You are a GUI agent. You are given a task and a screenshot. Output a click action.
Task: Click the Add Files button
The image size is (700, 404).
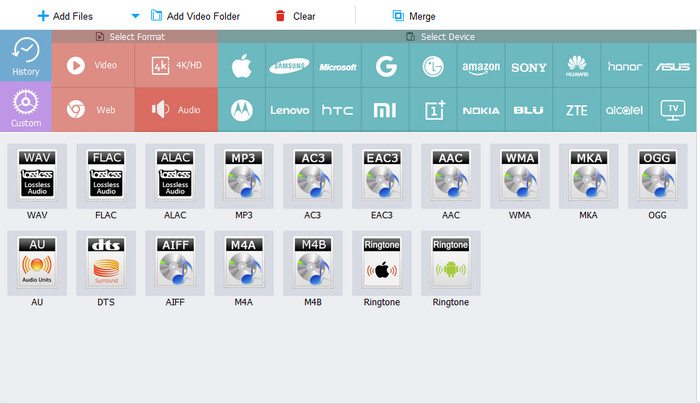(65, 17)
